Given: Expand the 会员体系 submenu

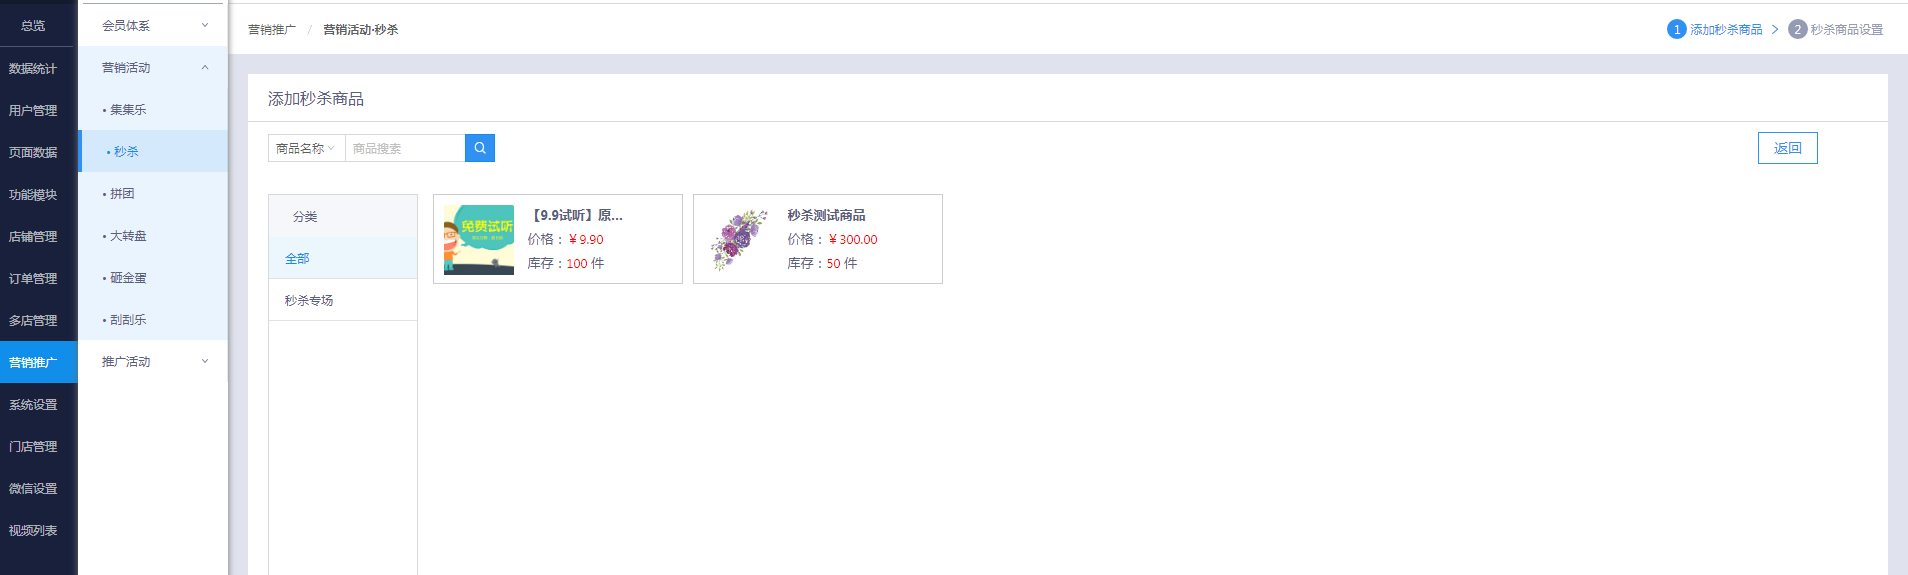Looking at the screenshot, I should click(153, 25).
